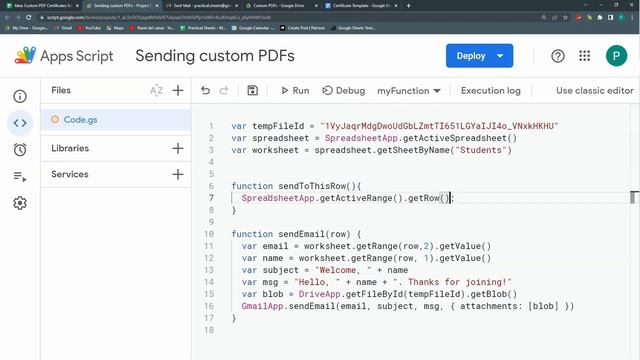The height and width of the screenshot is (360, 640).
Task: Open the project Overview info icon
Action: (x=20, y=96)
